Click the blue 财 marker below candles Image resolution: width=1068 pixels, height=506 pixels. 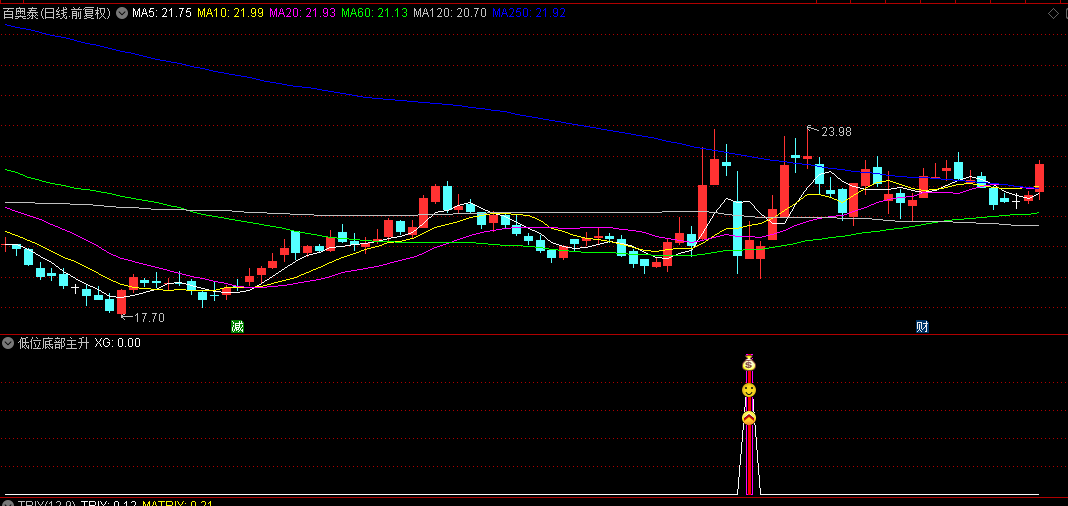pos(922,327)
